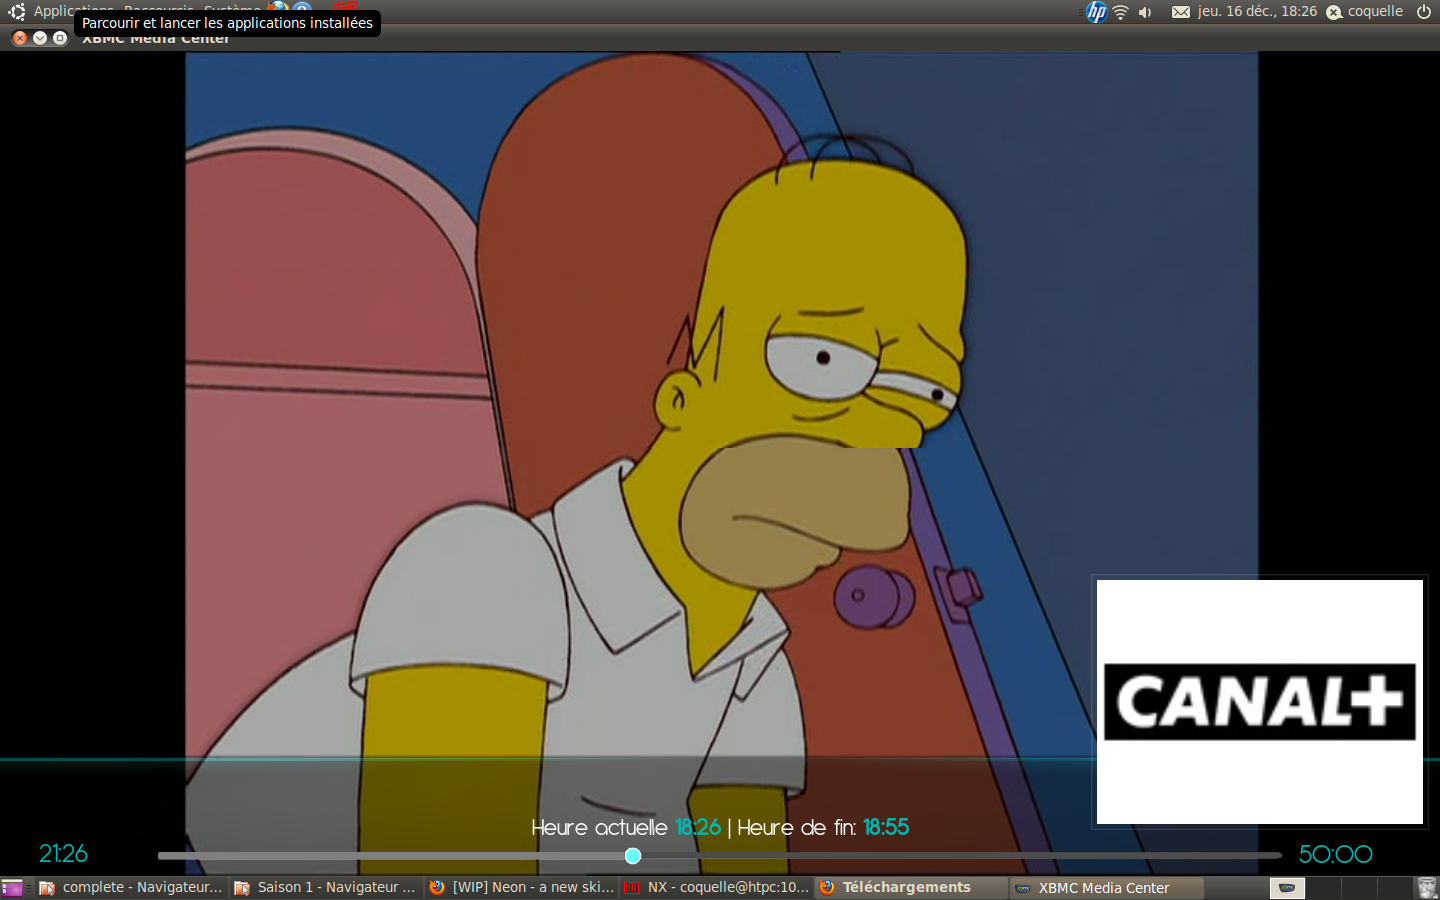Launch Firefox from the top panel
1440x900 pixels.
click(x=278, y=8)
